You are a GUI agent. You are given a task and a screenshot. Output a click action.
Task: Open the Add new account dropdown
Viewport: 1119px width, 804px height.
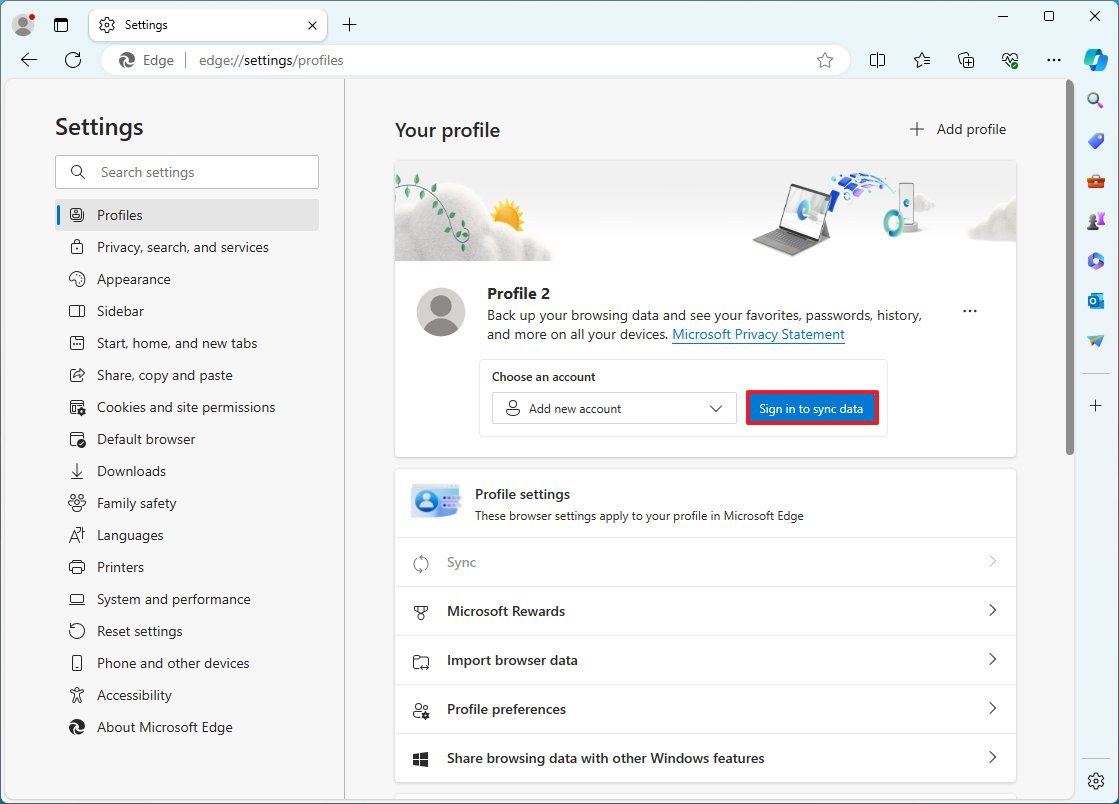[x=613, y=408]
